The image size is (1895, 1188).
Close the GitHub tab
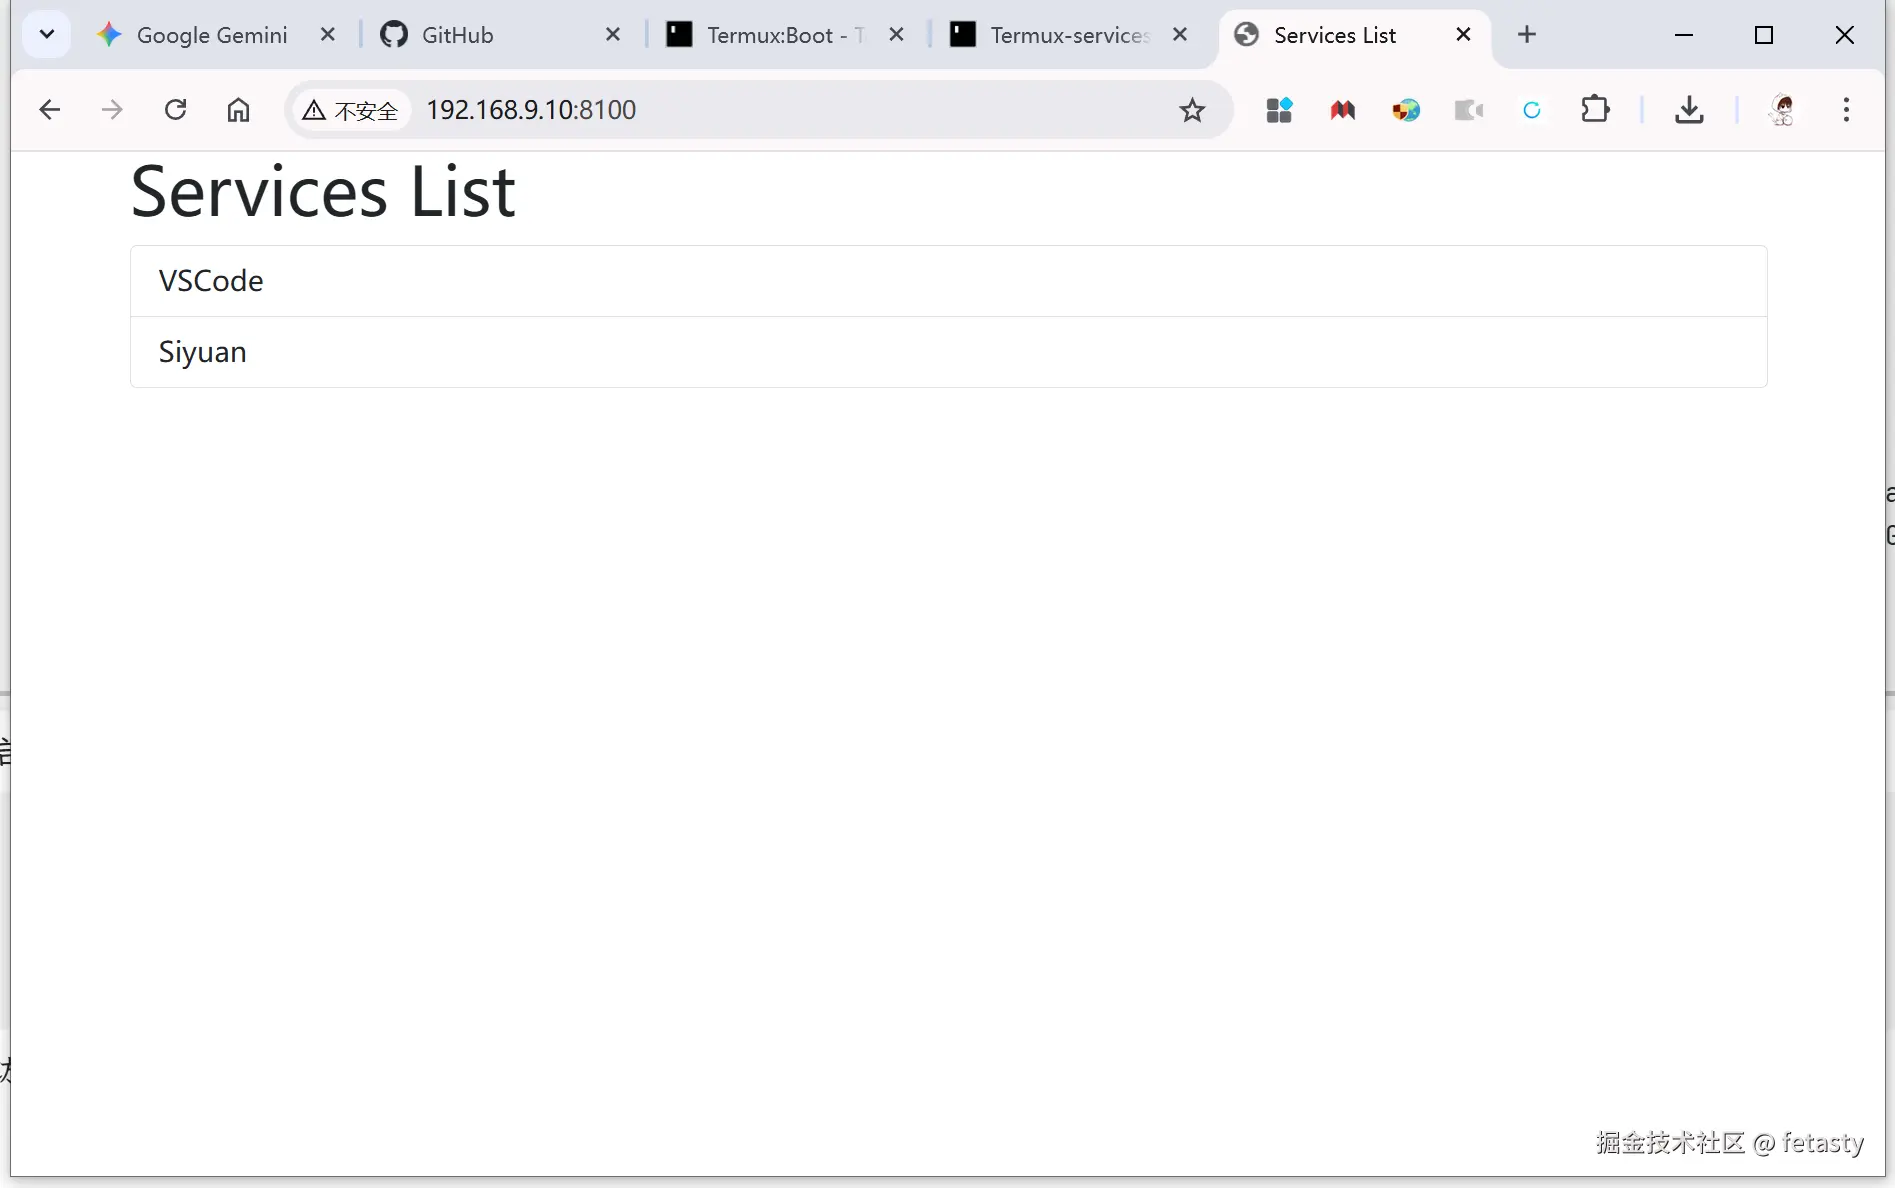tap(613, 35)
